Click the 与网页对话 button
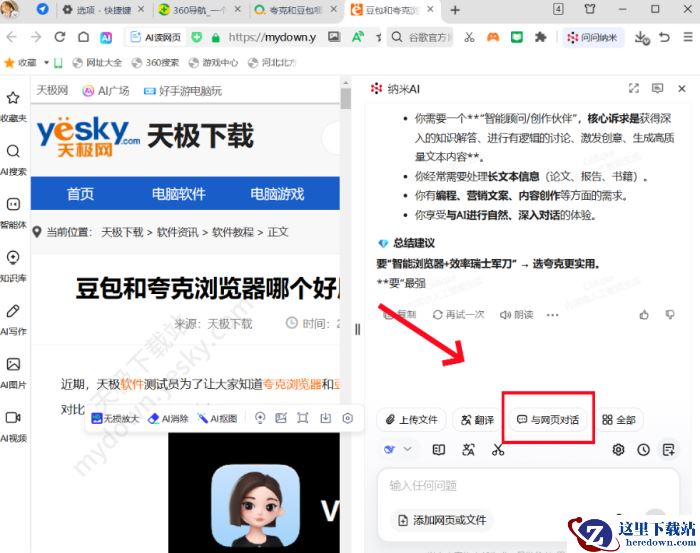Screen dimensions: 700x553 pos(548,420)
